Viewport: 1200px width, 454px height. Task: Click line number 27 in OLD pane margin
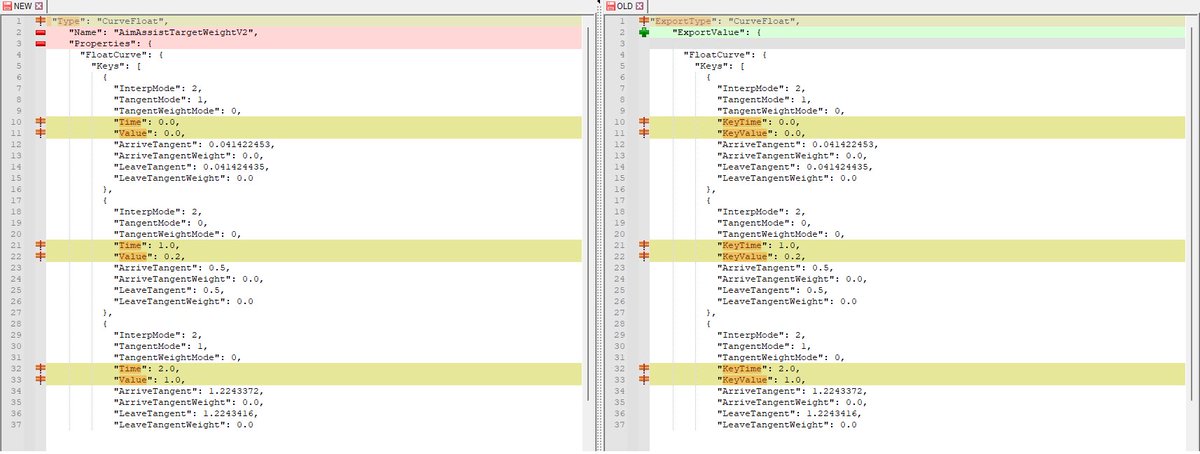pos(620,312)
